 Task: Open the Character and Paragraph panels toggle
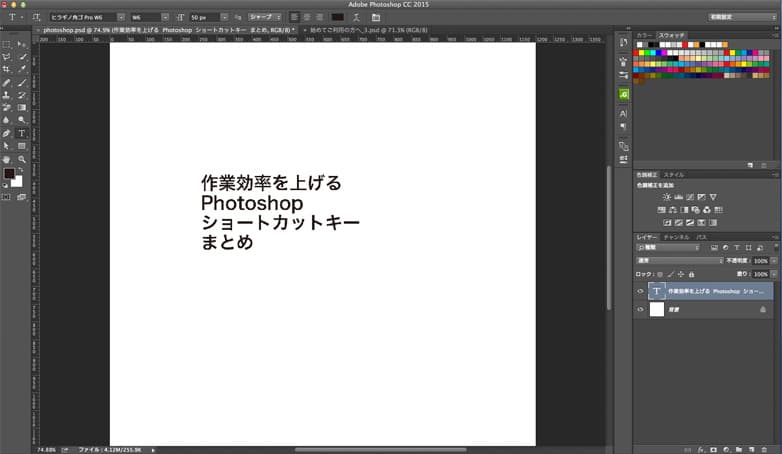[376, 17]
